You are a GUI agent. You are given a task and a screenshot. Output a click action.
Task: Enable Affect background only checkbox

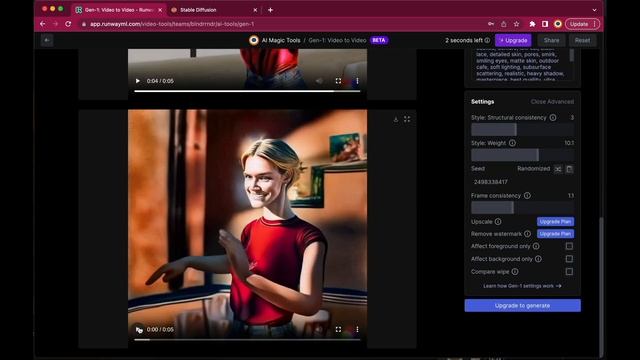tap(569, 259)
